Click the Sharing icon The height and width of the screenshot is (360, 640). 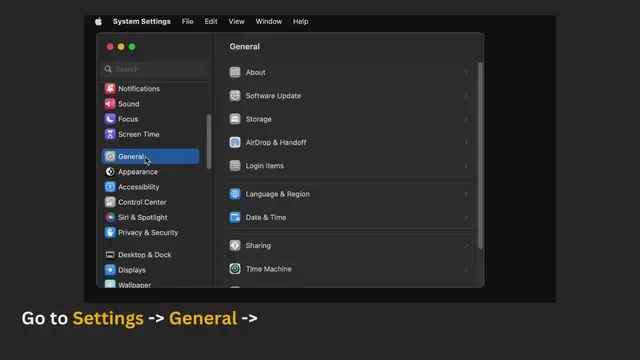(x=235, y=245)
